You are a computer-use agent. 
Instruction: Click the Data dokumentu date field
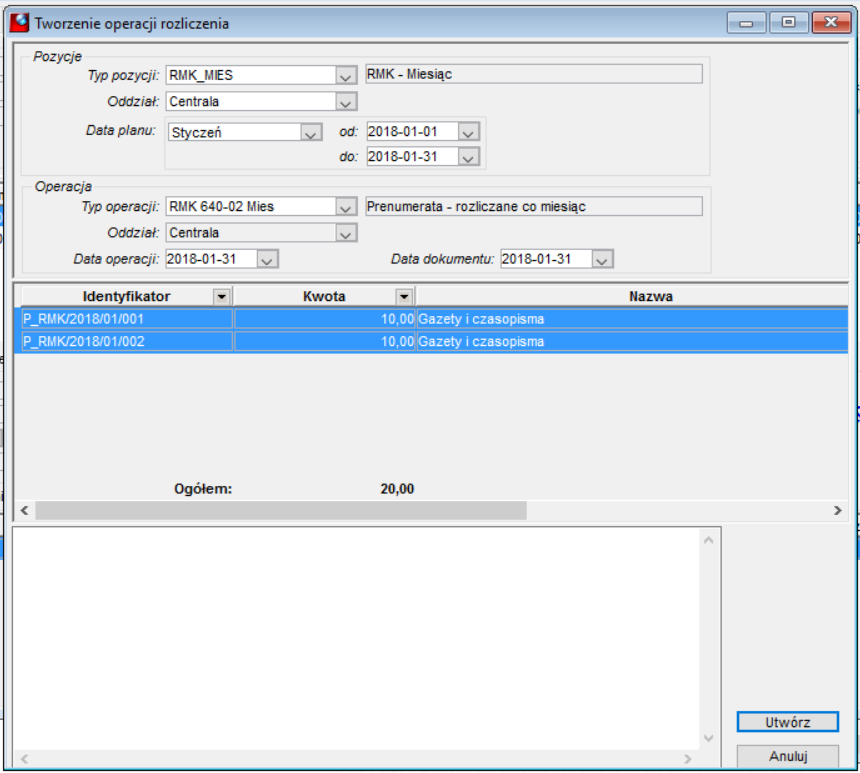(546, 259)
